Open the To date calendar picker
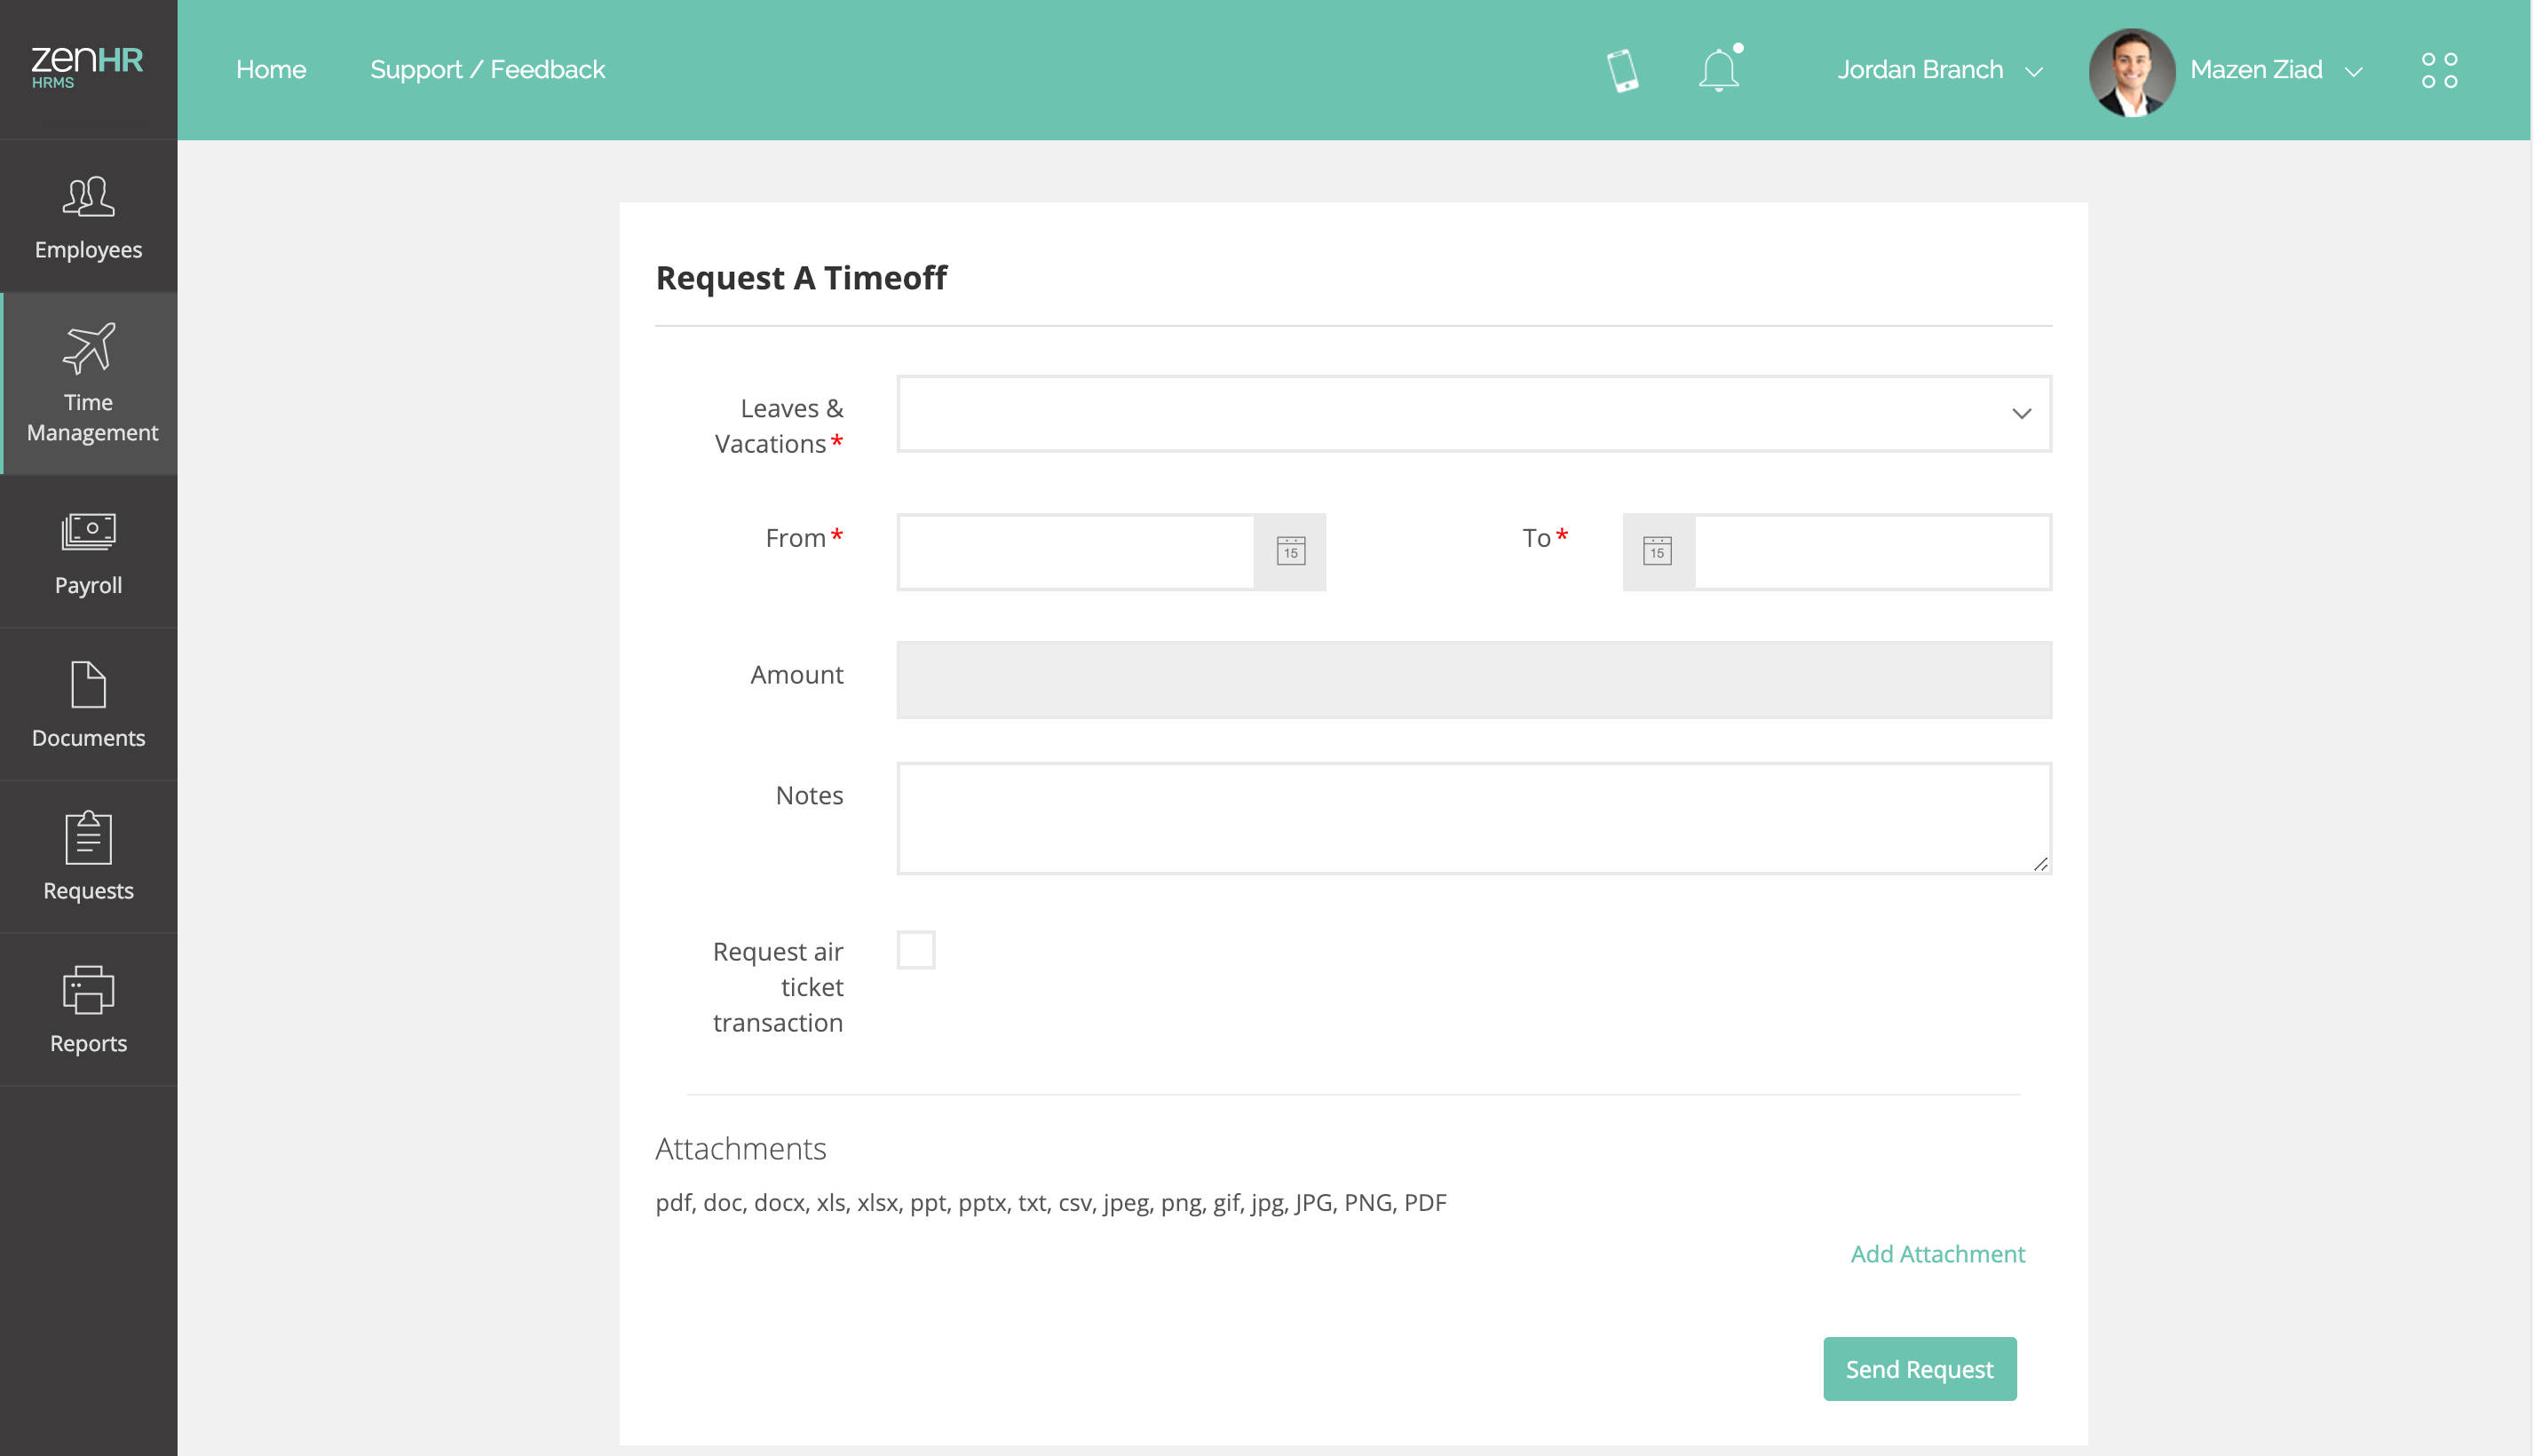2534x1456 pixels. tap(1657, 551)
